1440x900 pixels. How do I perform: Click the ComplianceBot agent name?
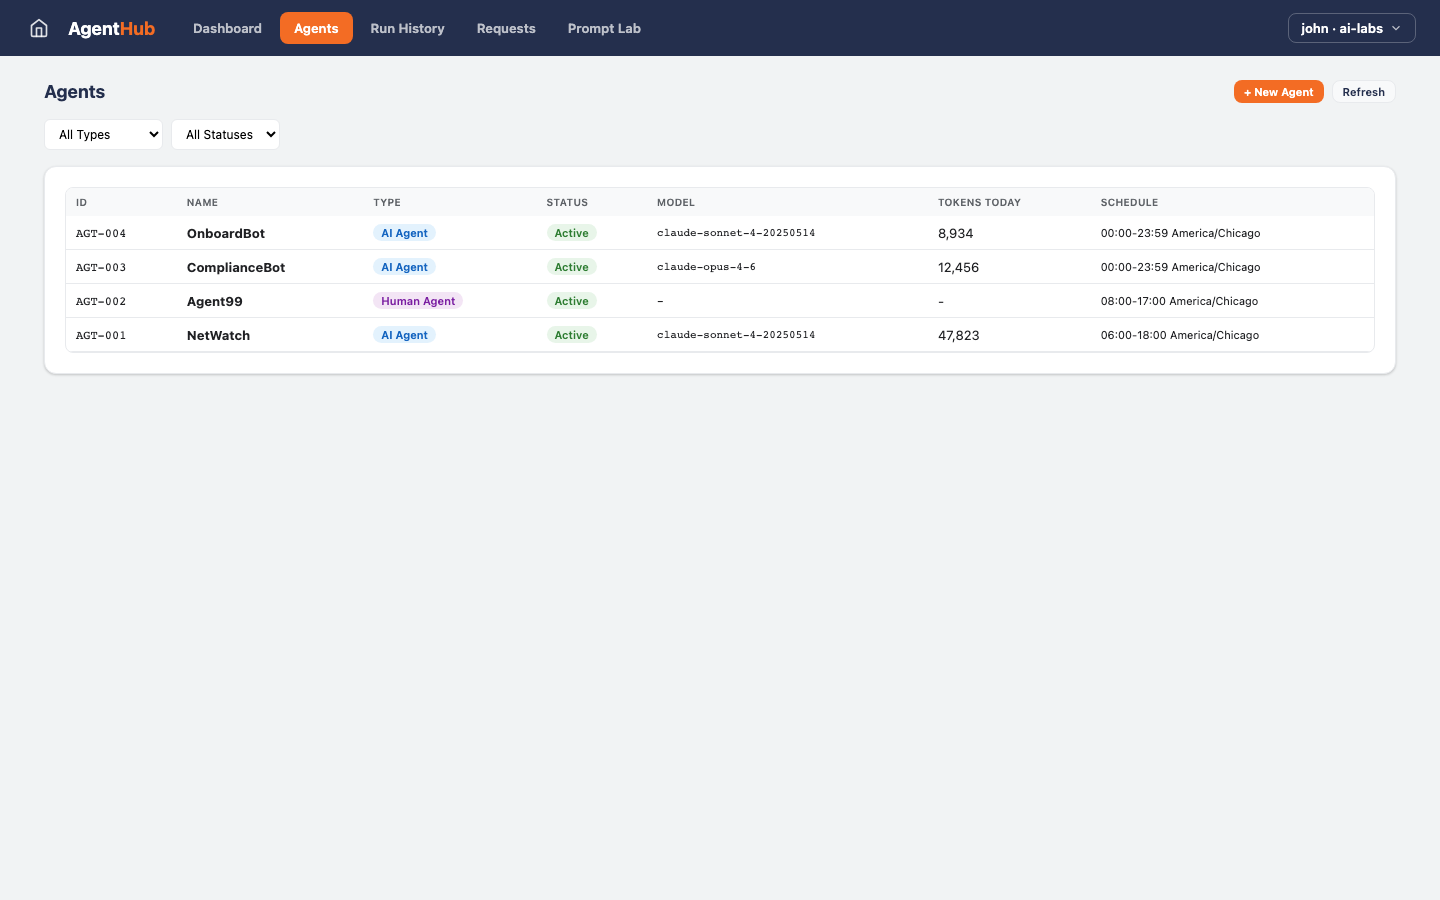click(x=236, y=267)
